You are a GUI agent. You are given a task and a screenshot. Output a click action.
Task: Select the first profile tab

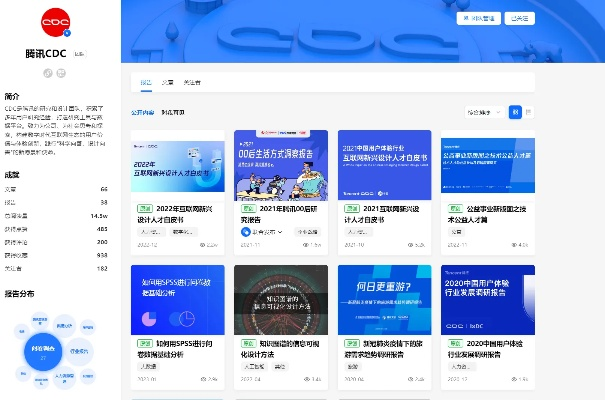tap(145, 82)
